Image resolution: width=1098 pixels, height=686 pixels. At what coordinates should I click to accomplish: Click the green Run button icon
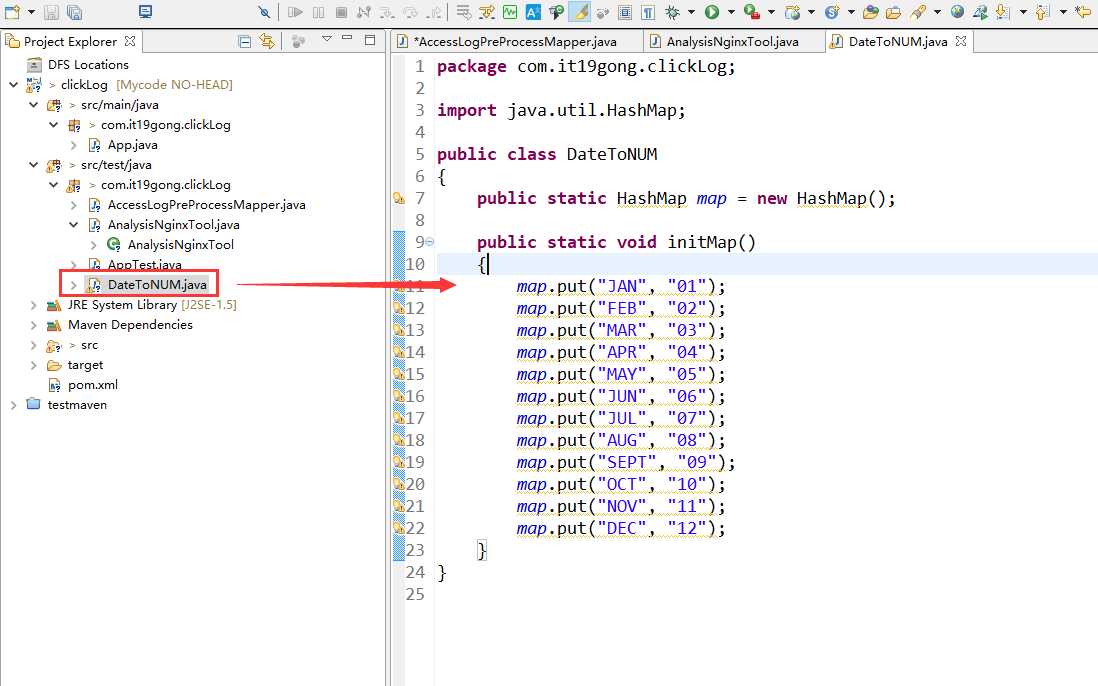(711, 12)
